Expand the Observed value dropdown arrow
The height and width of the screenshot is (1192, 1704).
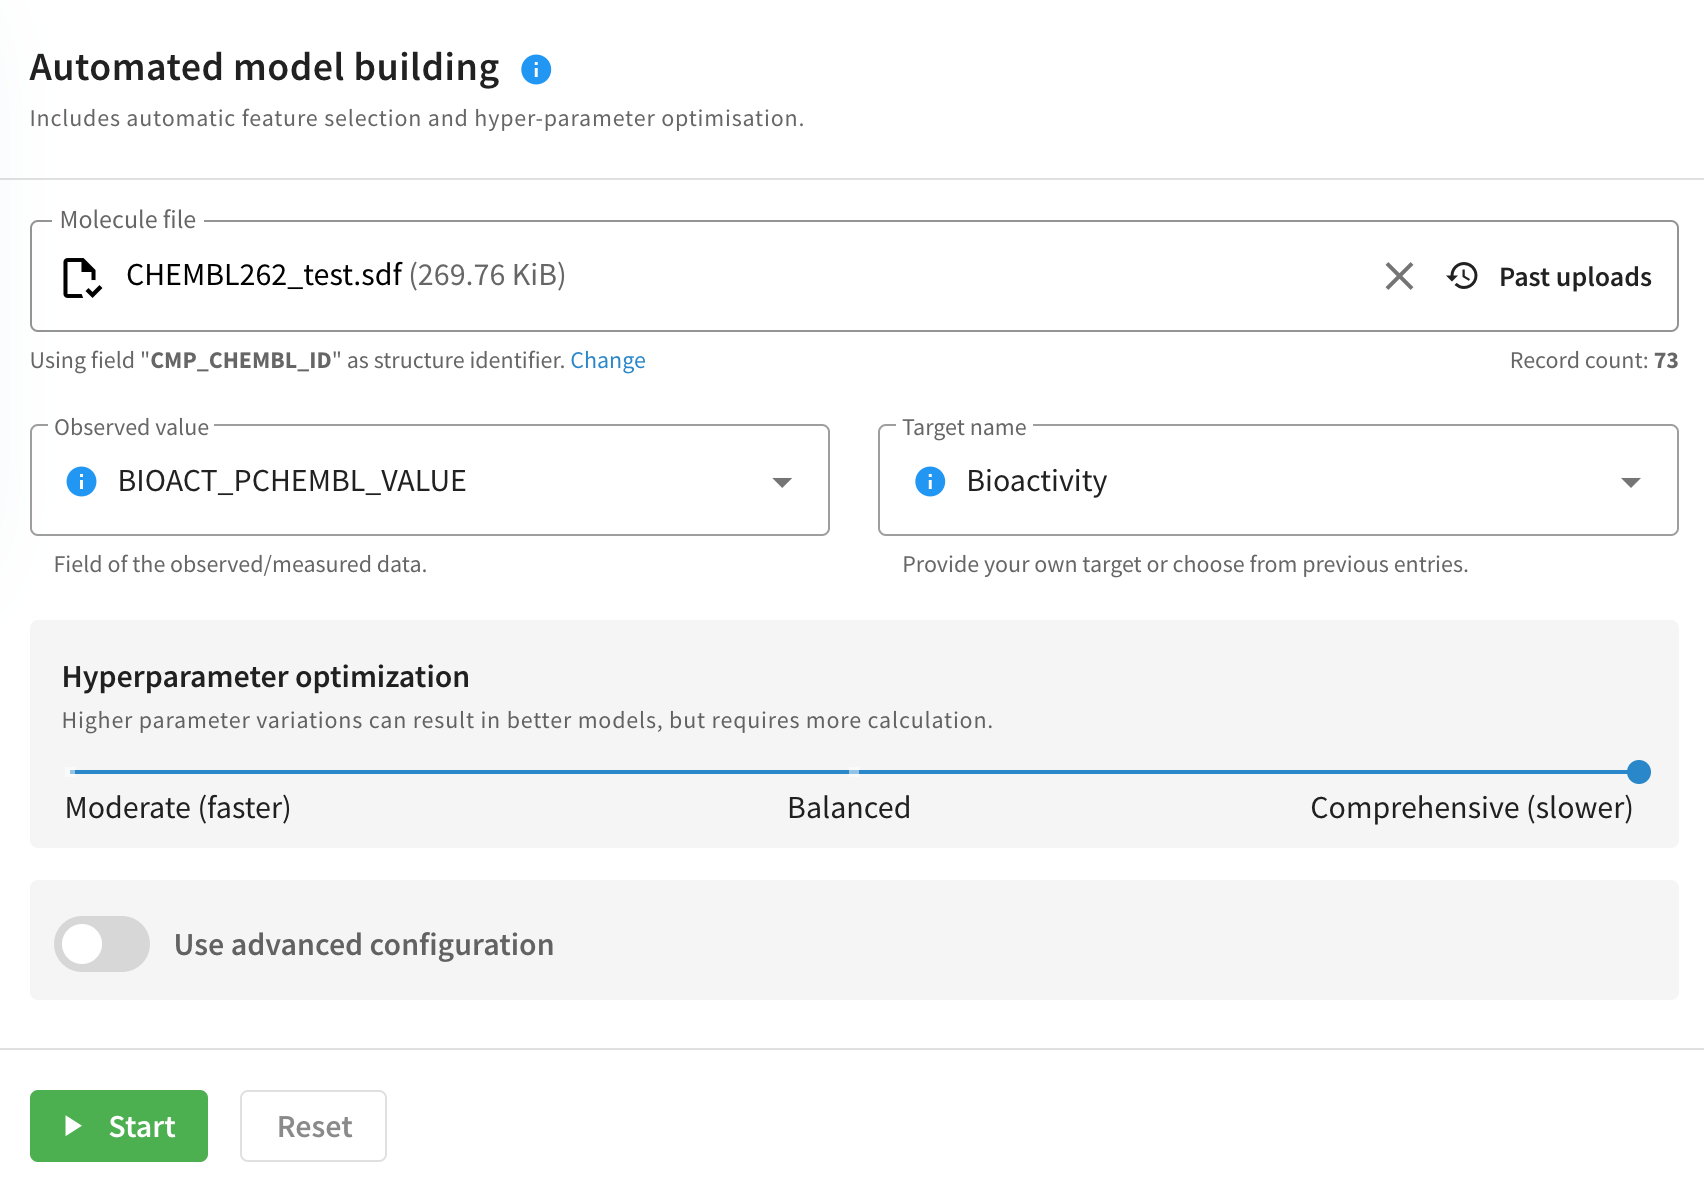coord(782,482)
